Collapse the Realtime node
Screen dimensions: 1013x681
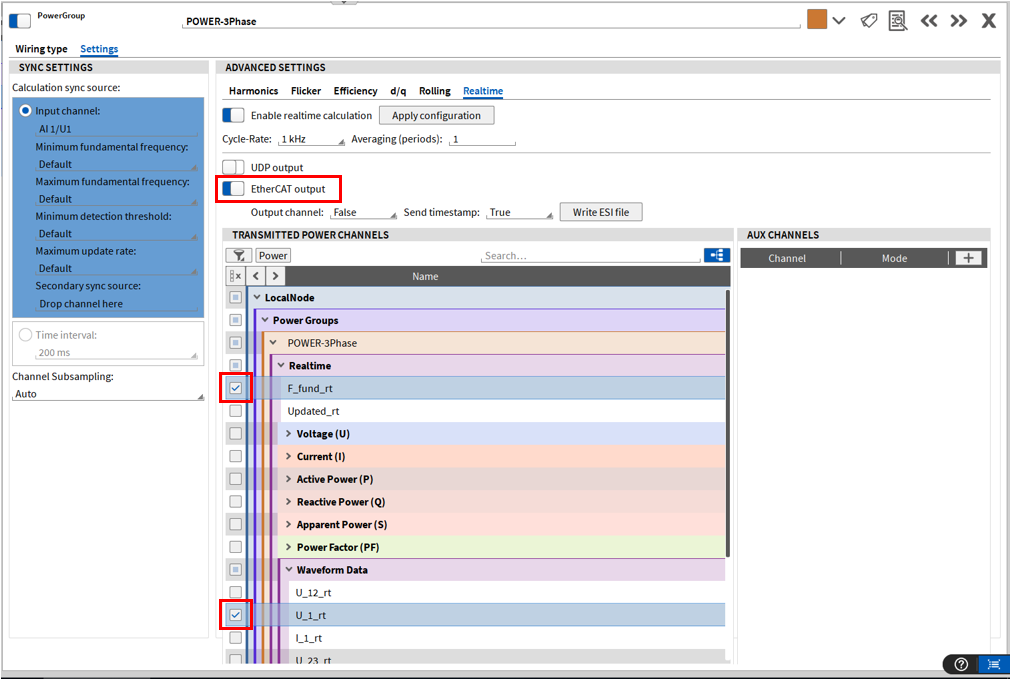[x=281, y=365]
